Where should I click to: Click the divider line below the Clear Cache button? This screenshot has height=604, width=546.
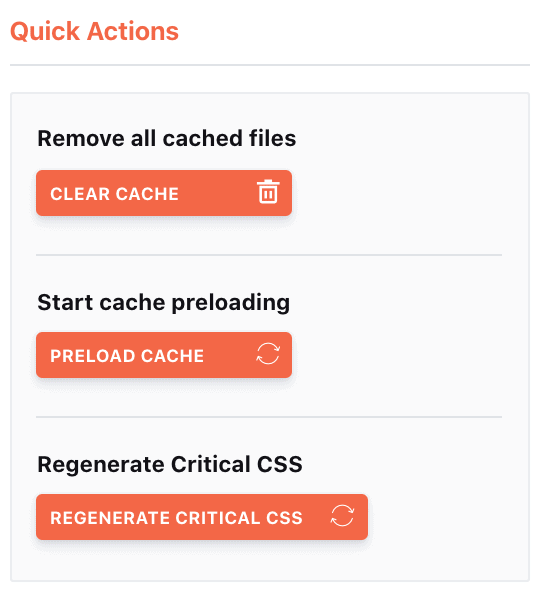269,255
